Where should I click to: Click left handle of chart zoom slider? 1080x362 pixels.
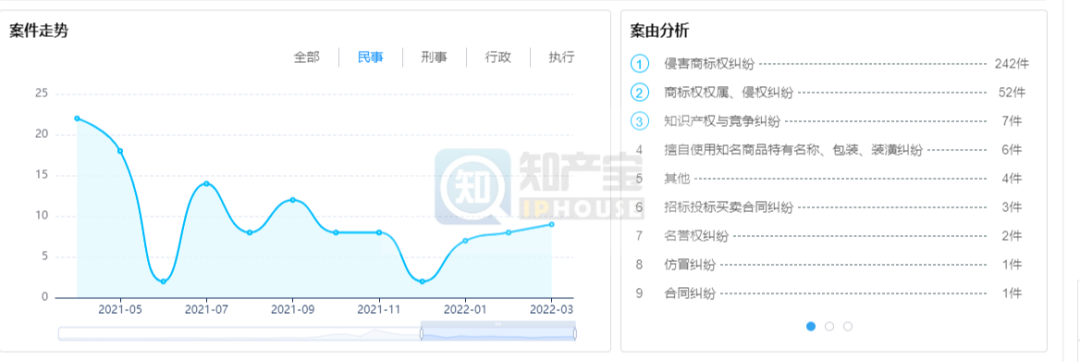[421, 334]
